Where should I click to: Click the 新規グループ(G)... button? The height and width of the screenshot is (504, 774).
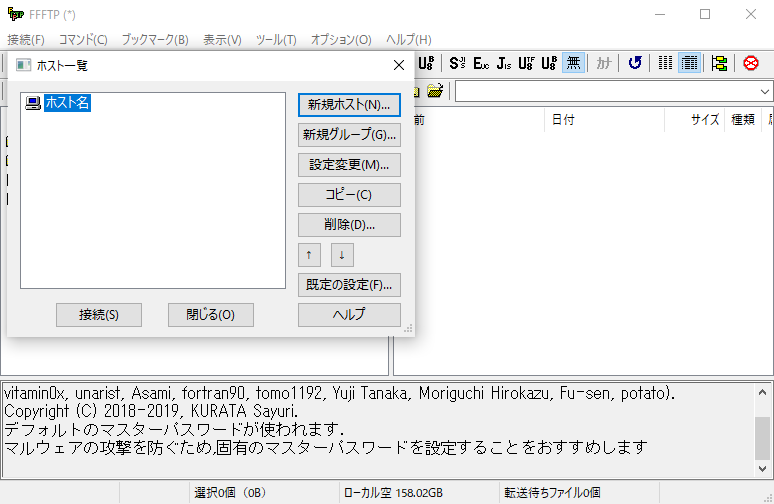click(x=349, y=135)
